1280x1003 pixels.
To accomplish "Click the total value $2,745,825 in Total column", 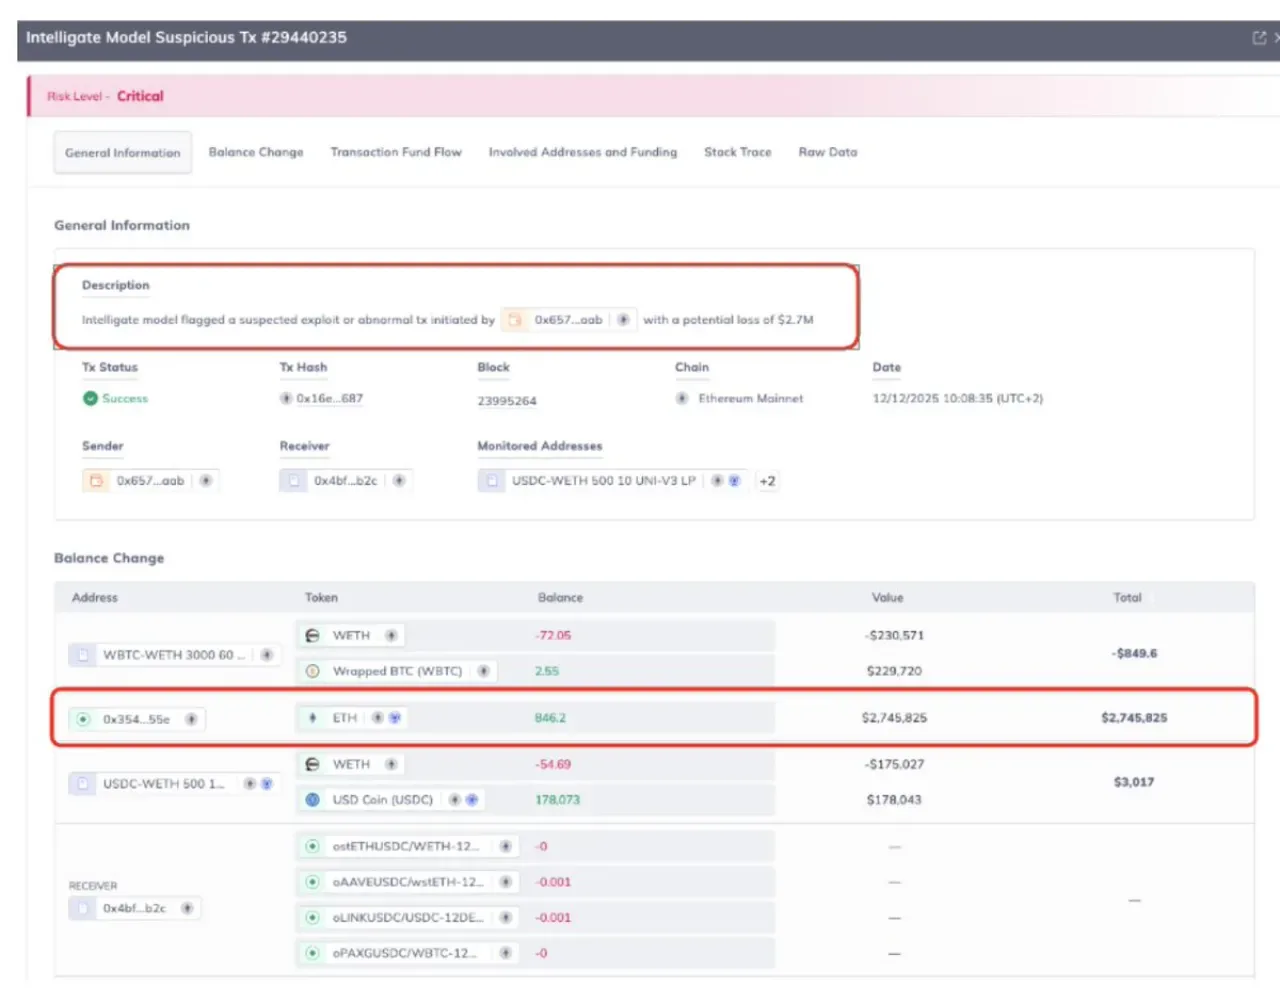I will click(x=1134, y=718).
